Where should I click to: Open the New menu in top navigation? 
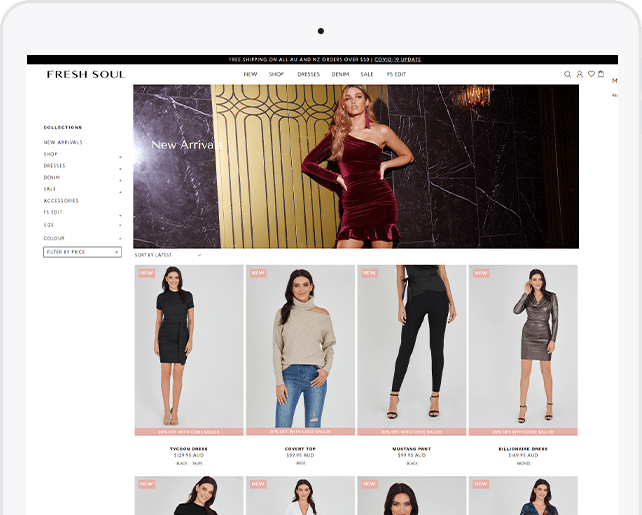[250, 75]
